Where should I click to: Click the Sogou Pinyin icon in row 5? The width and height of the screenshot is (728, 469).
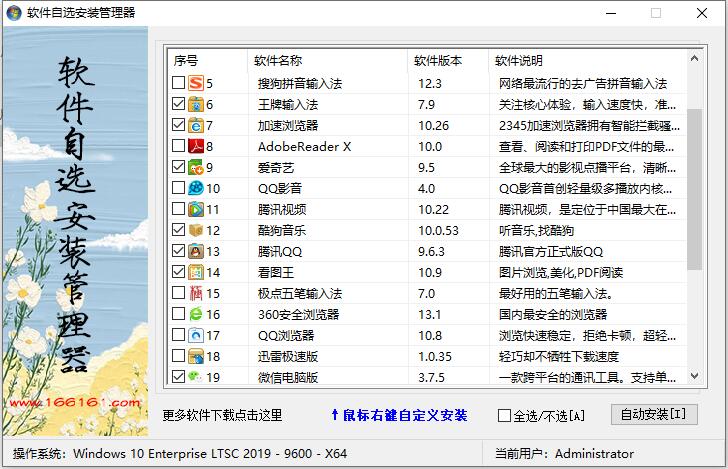tap(196, 83)
